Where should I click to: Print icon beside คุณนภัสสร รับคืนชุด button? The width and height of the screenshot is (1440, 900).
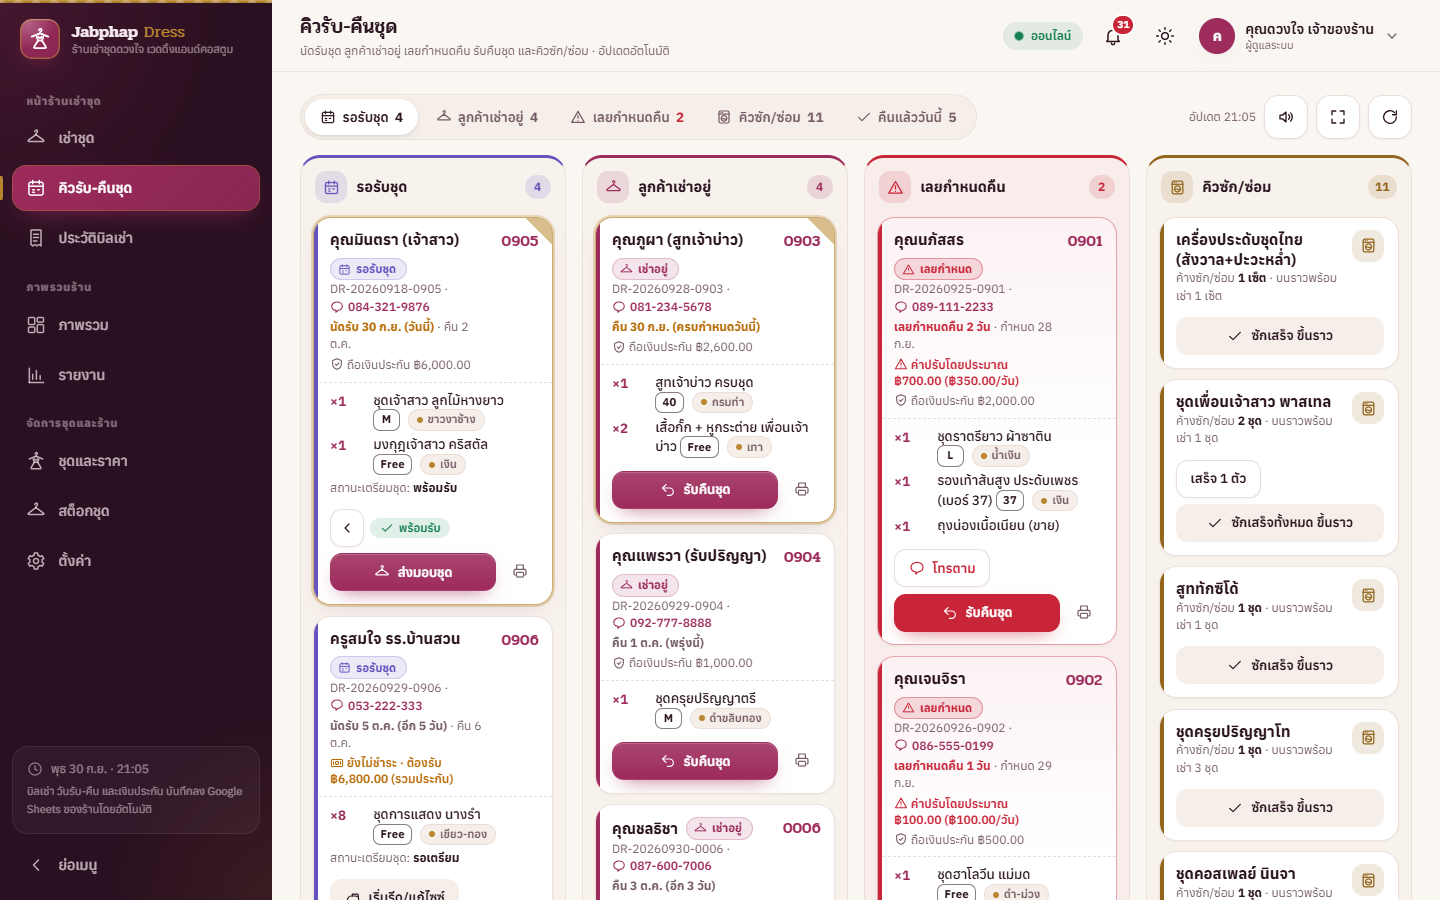[1084, 613]
